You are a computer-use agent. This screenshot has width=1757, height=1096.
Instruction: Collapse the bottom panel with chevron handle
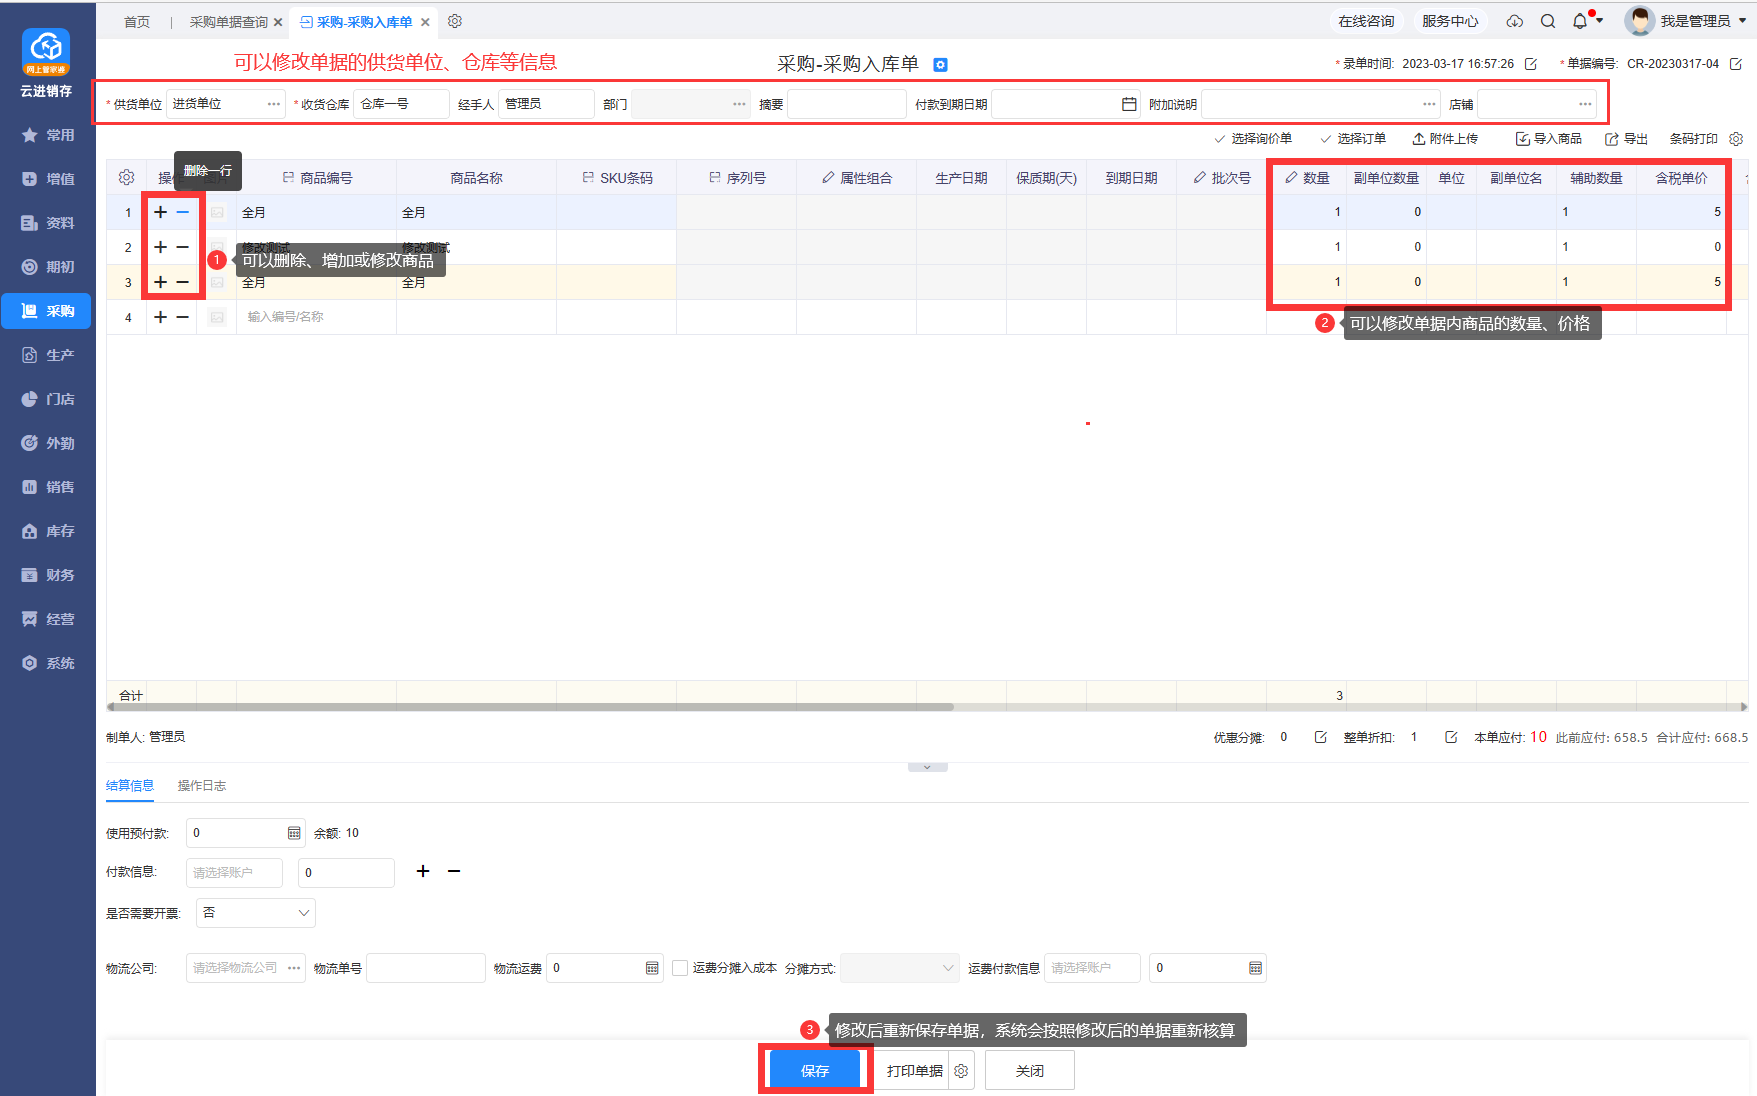pyautogui.click(x=927, y=767)
